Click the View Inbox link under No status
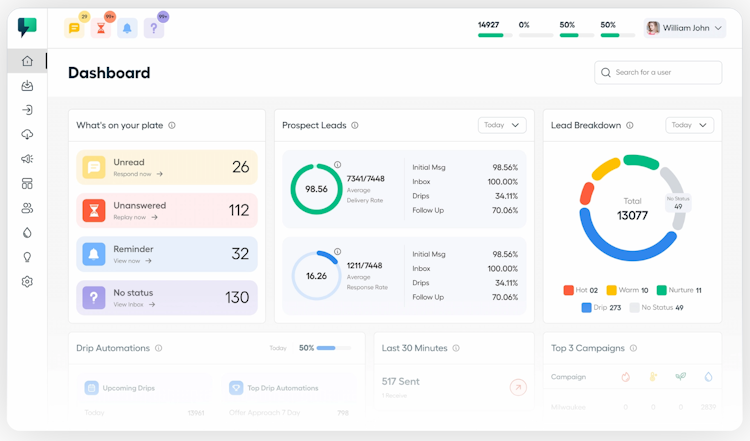The image size is (750, 441). 134,304
